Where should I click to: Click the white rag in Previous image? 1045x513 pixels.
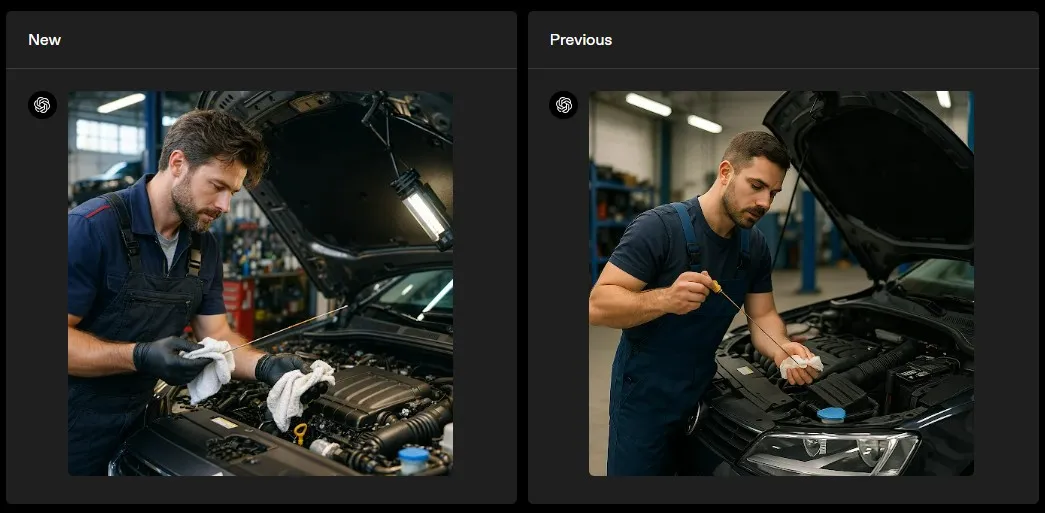click(x=800, y=366)
